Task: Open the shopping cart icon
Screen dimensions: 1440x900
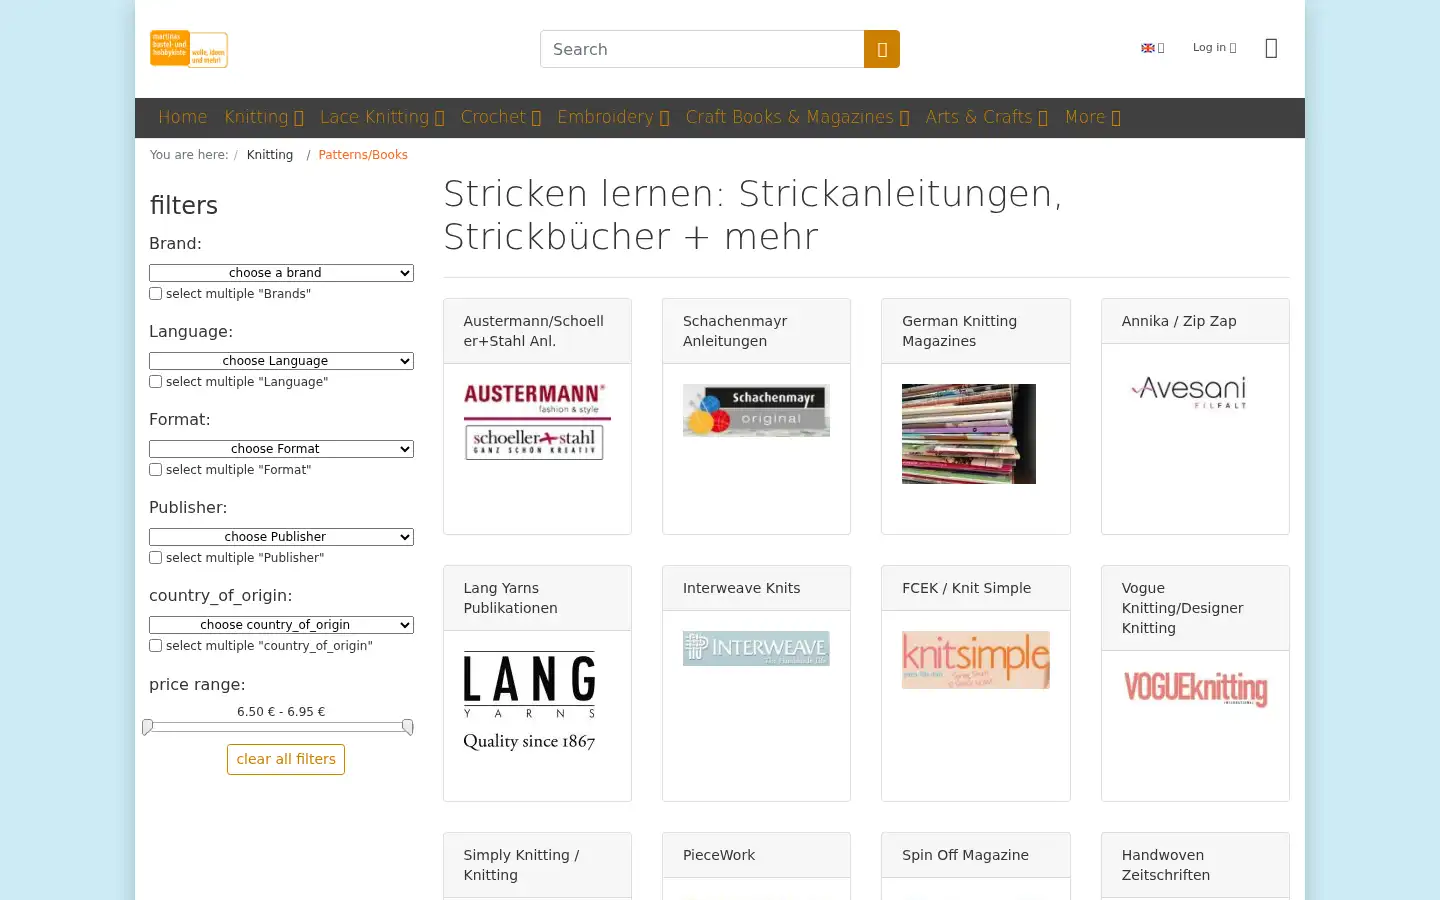Action: [x=1271, y=48]
